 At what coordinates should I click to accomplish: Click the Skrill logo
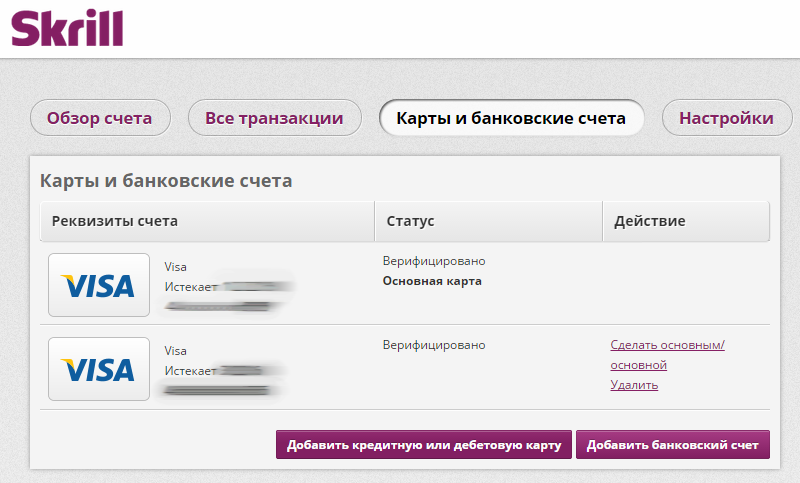(x=68, y=27)
